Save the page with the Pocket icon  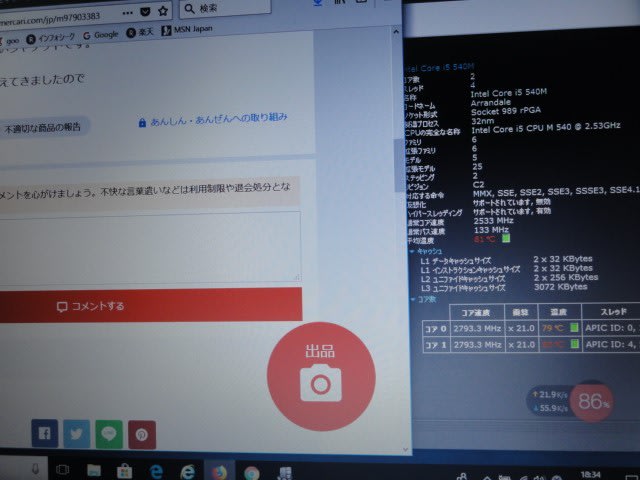pos(147,9)
